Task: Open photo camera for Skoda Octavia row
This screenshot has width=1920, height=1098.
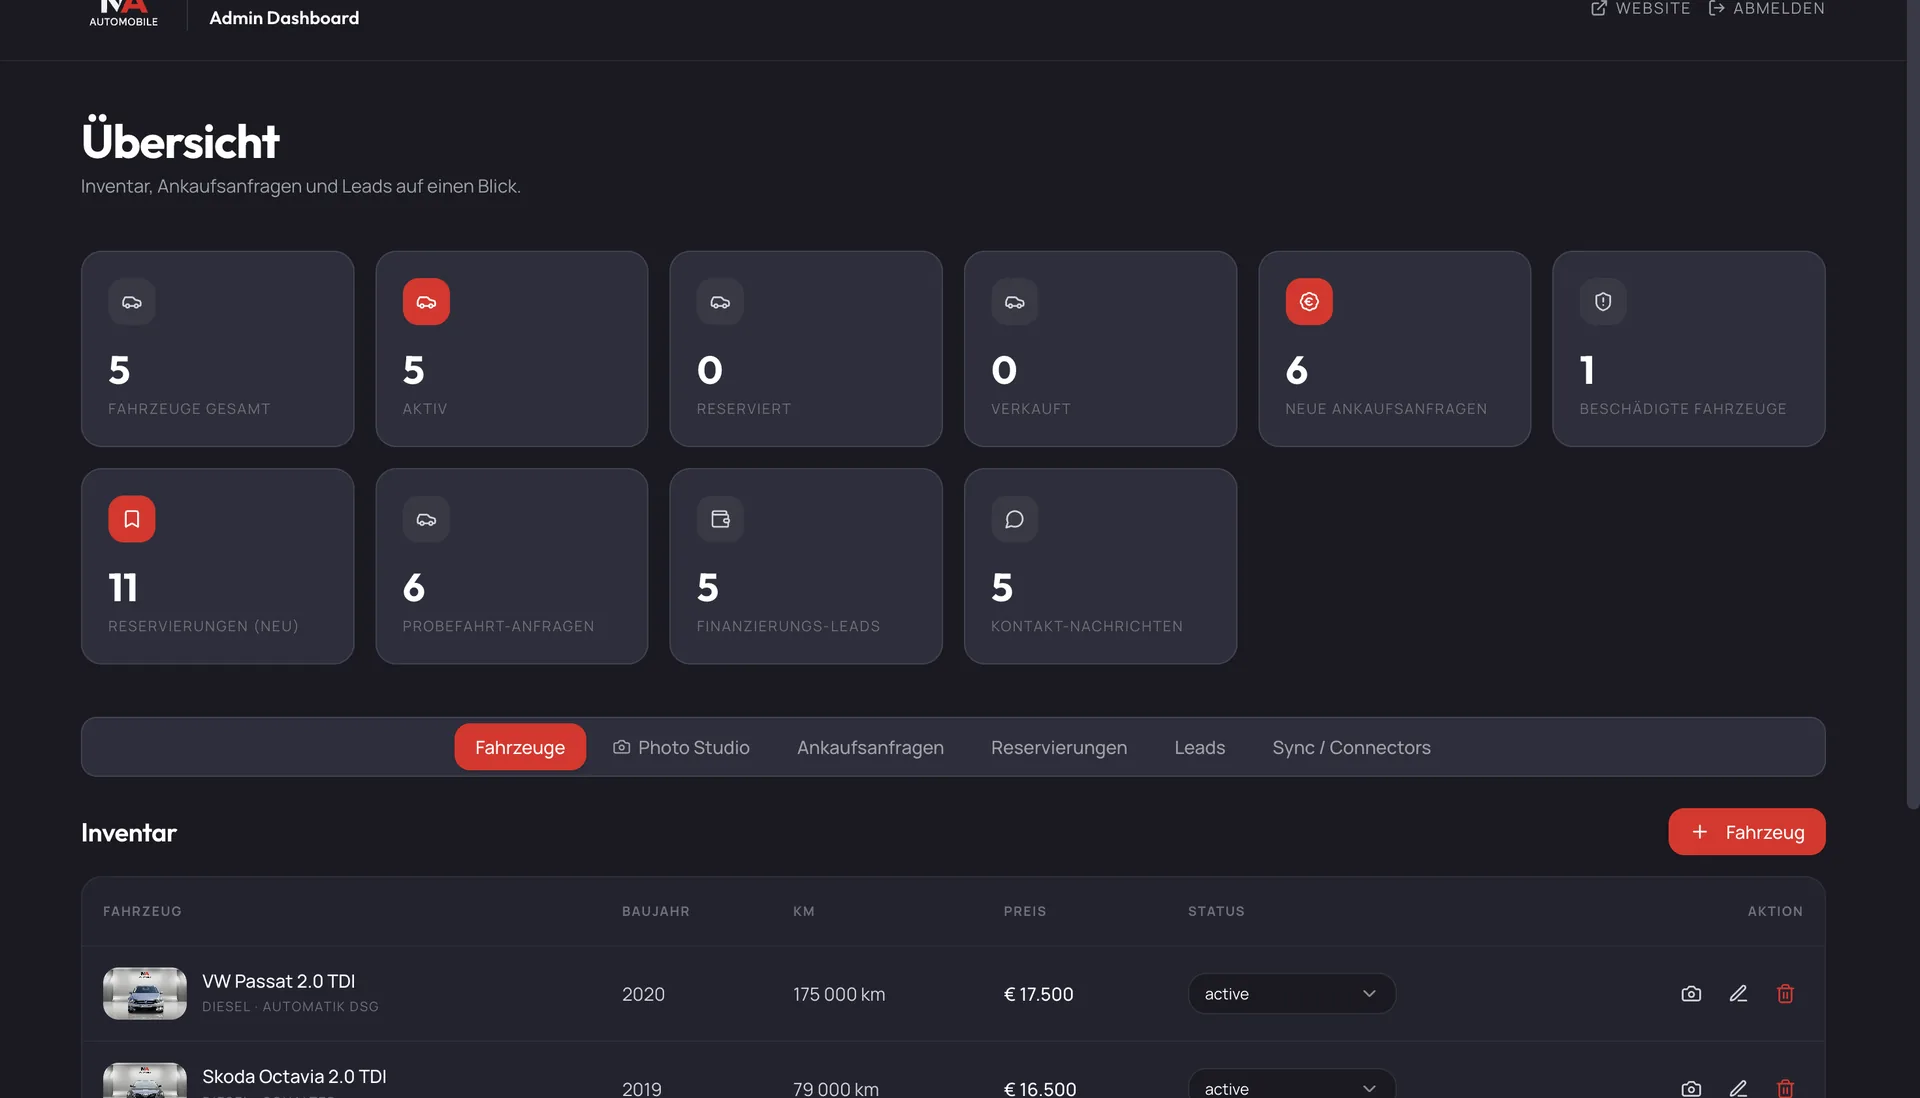Action: tap(1691, 1088)
